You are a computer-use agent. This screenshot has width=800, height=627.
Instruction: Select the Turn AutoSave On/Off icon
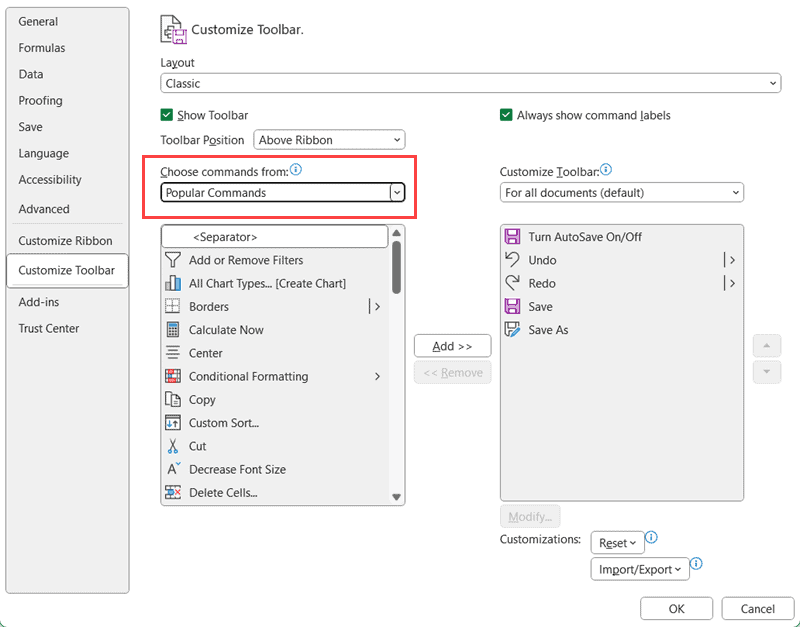pyautogui.click(x=513, y=237)
